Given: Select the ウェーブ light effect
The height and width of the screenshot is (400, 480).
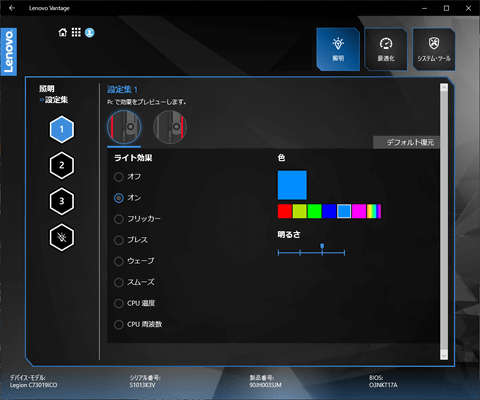Looking at the screenshot, I should coord(134,261).
